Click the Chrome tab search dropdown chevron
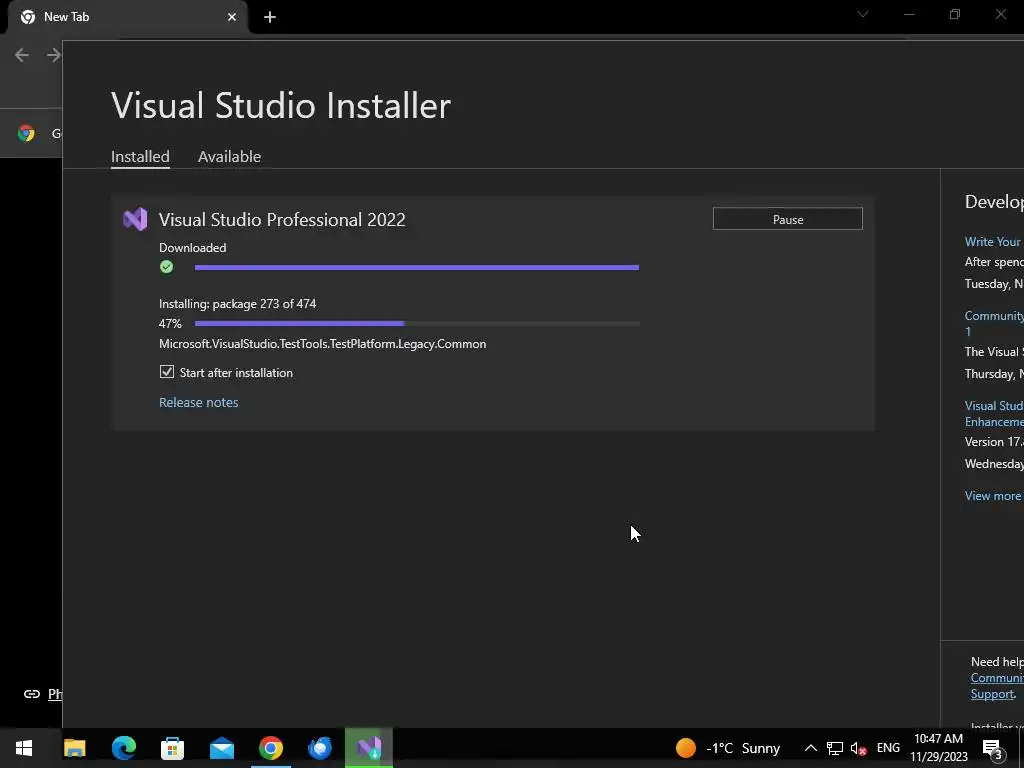The image size is (1024, 768). point(863,14)
